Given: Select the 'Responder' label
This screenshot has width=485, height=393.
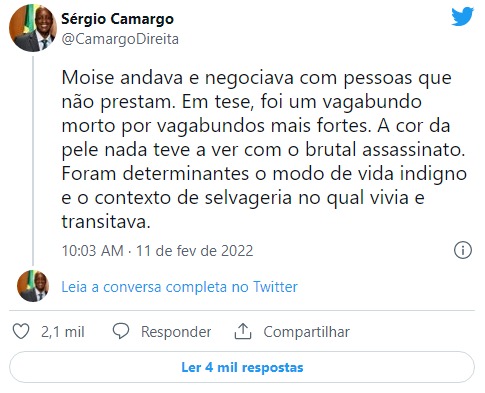Looking at the screenshot, I should [x=176, y=332].
